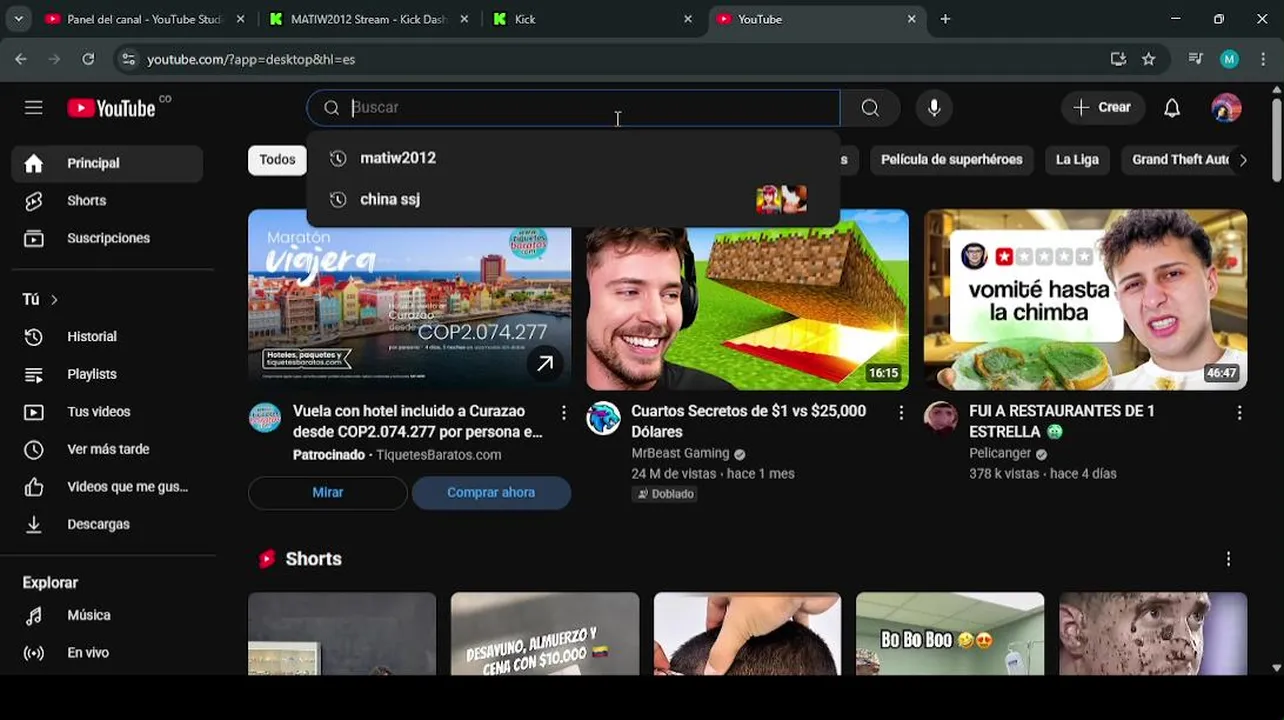
Task: Open the Pelicanger channel avatar
Action: [x=941, y=418]
